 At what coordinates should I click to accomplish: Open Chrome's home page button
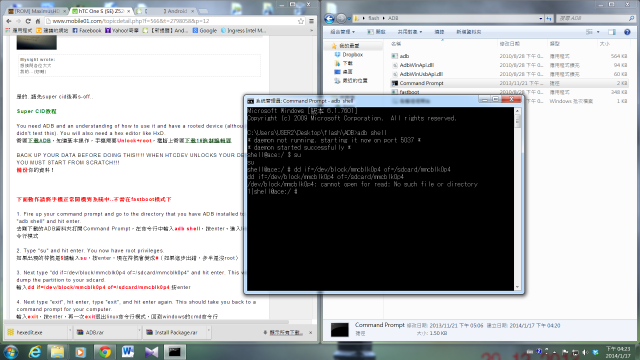38,21
